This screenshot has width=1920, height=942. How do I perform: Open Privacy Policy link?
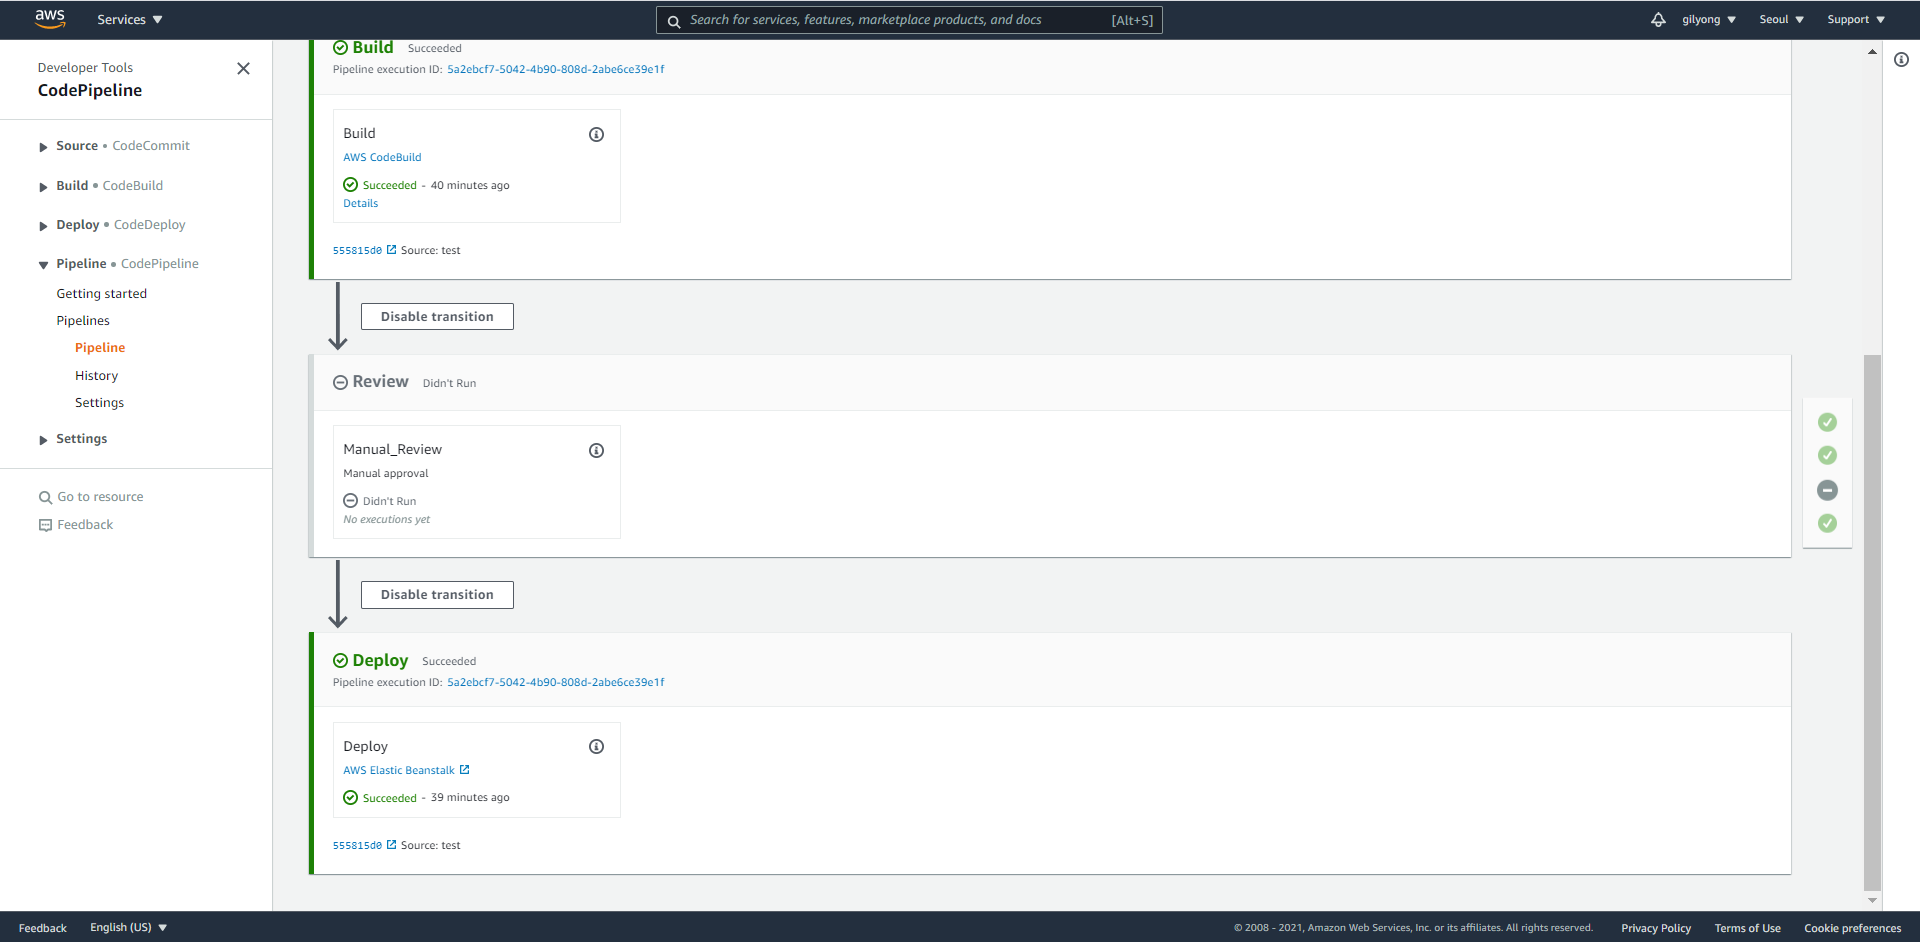[1656, 928]
